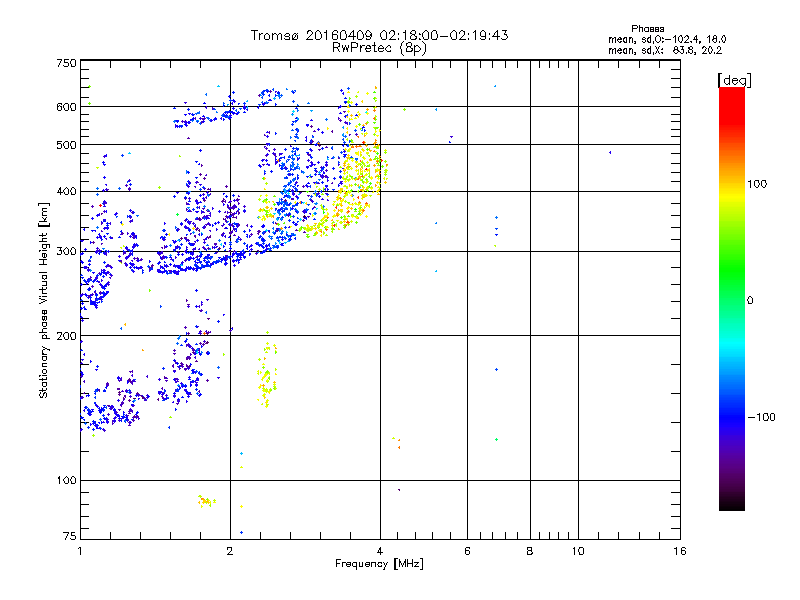Click the '2' frequency tick label

(x=230, y=551)
